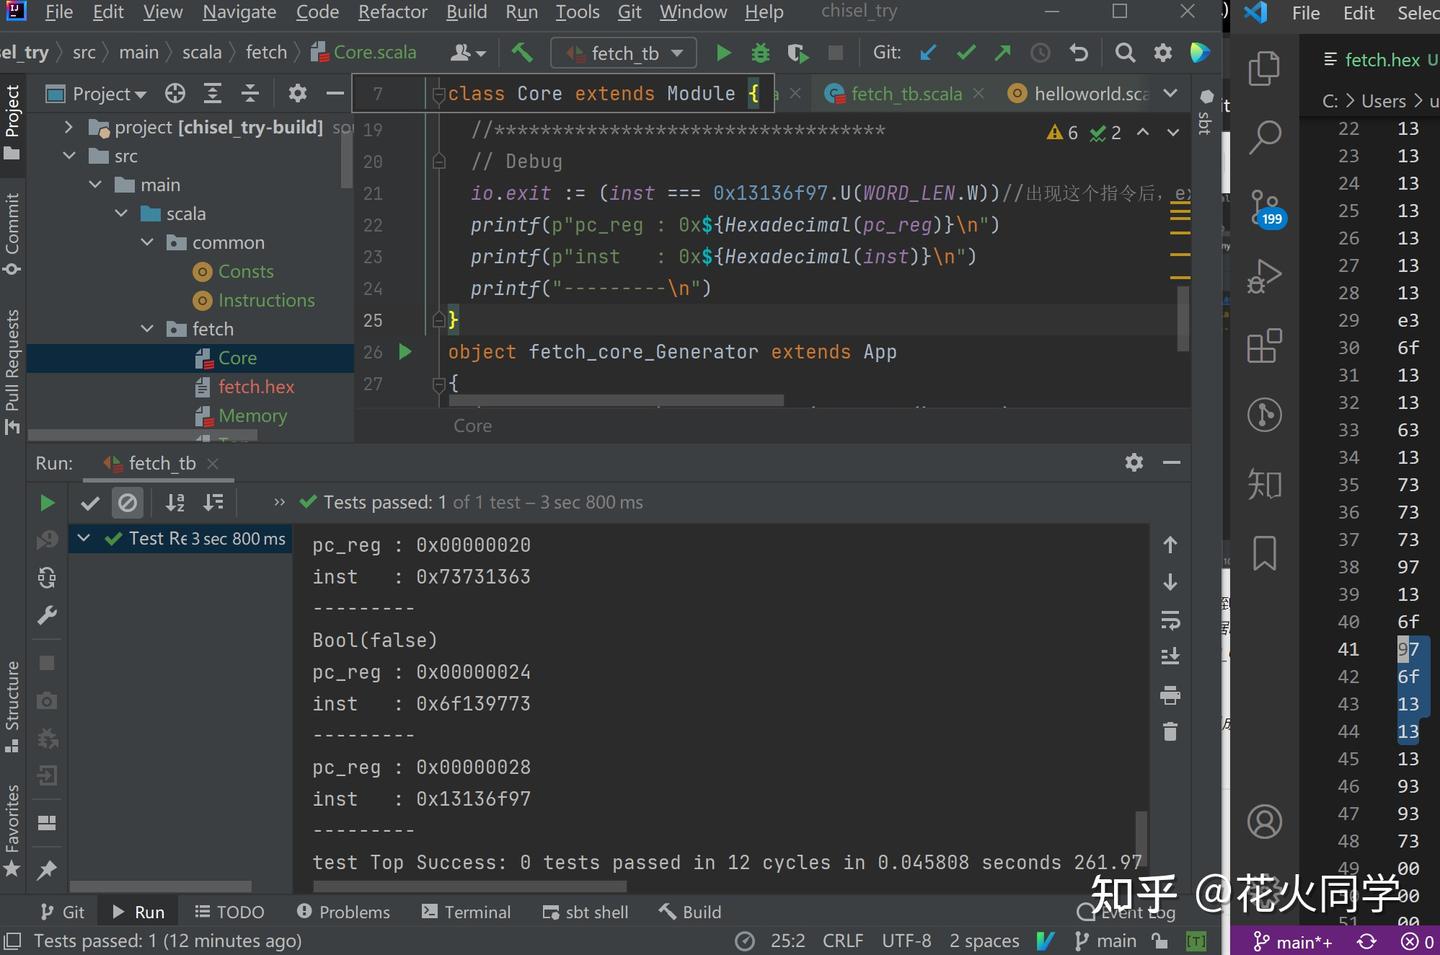Toggle show ignored tests filter
The height and width of the screenshot is (955, 1440).
(127, 503)
